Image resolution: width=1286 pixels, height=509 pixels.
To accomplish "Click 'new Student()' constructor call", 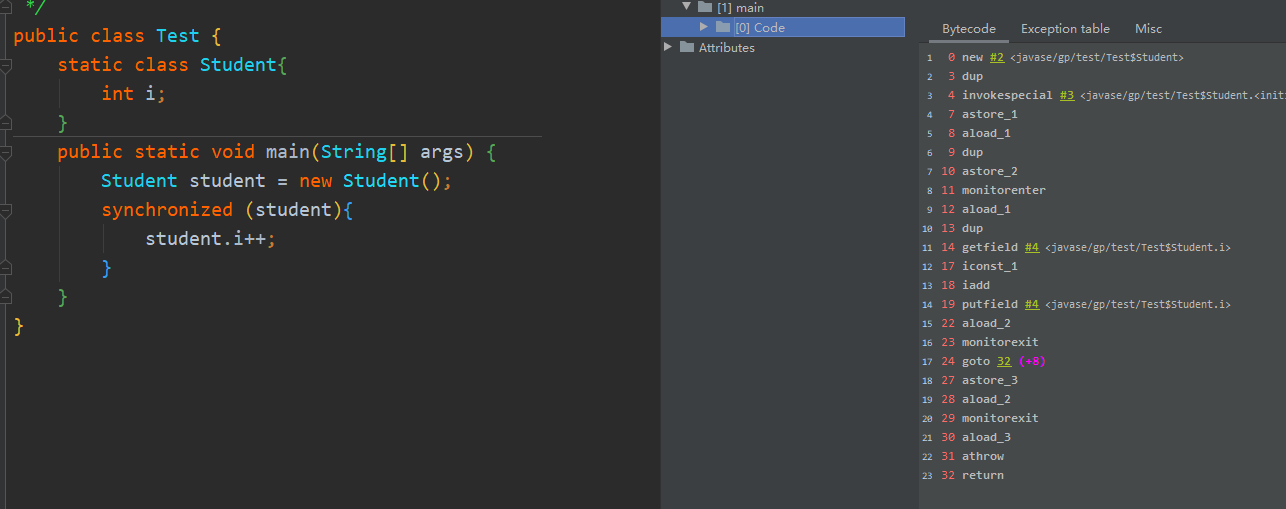I will click(x=370, y=182).
